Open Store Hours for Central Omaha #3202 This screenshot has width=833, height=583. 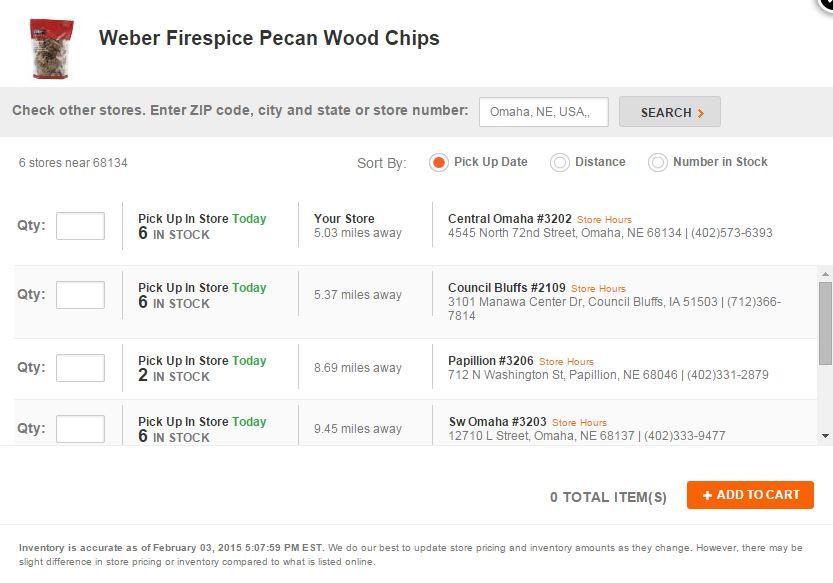coord(604,220)
